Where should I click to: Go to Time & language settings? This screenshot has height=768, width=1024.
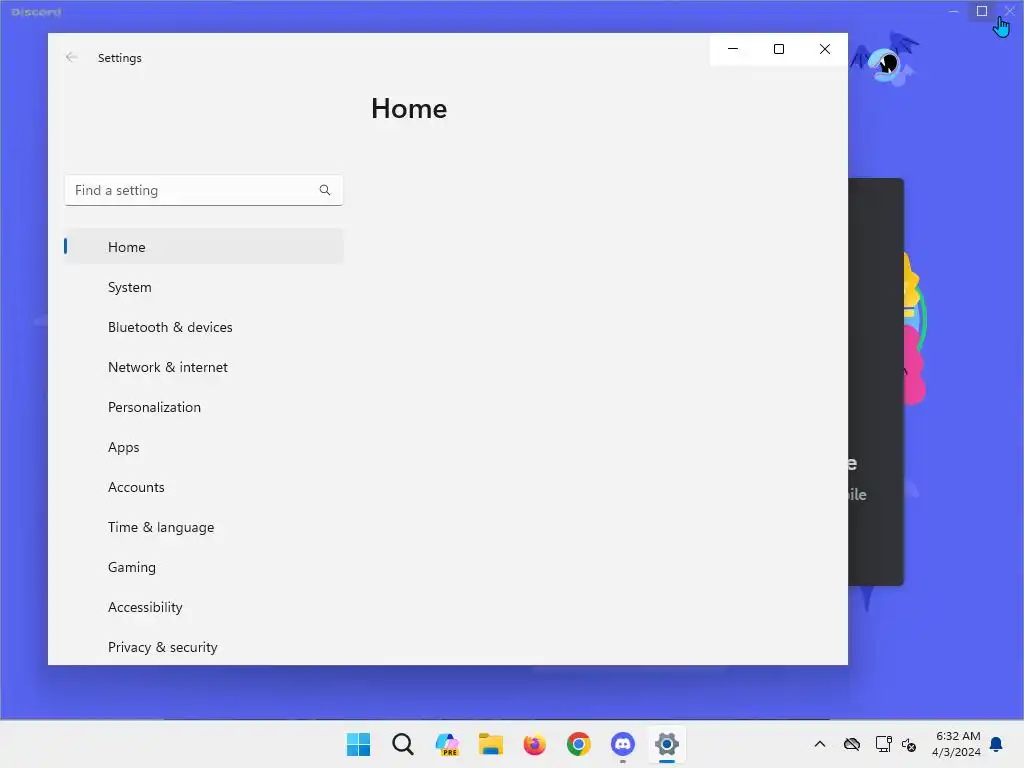click(x=204, y=527)
